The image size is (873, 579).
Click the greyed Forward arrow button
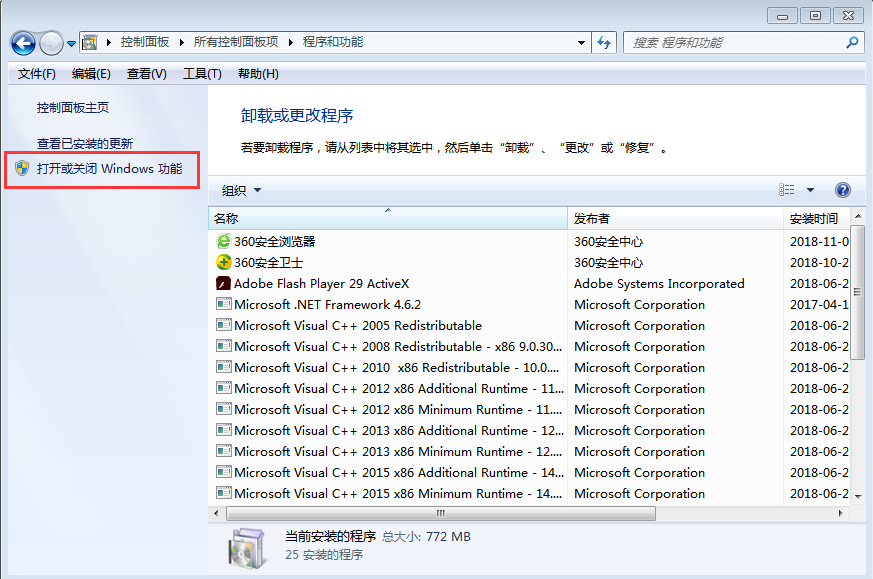point(51,43)
